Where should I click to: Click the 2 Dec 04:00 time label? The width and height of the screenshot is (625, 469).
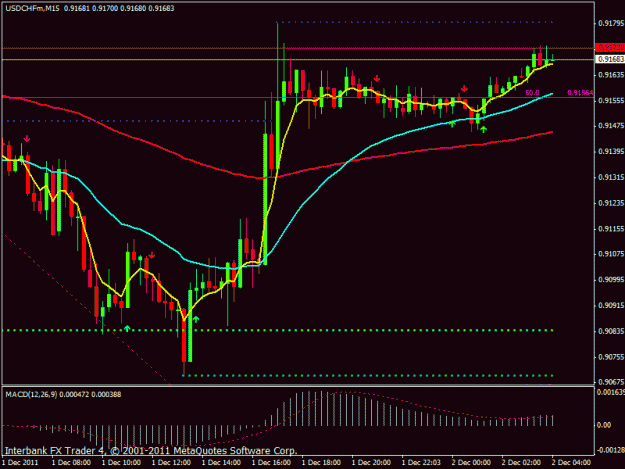pos(571,463)
